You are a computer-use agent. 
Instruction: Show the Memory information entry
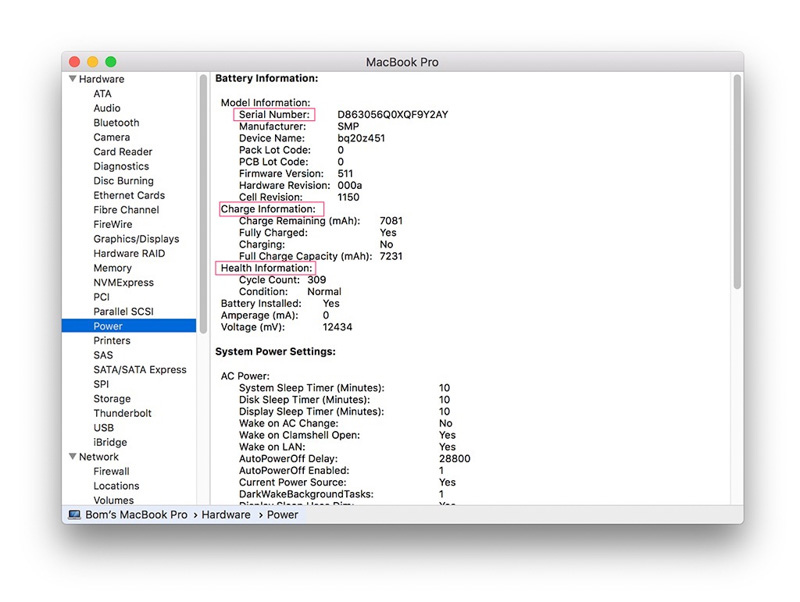click(x=112, y=268)
